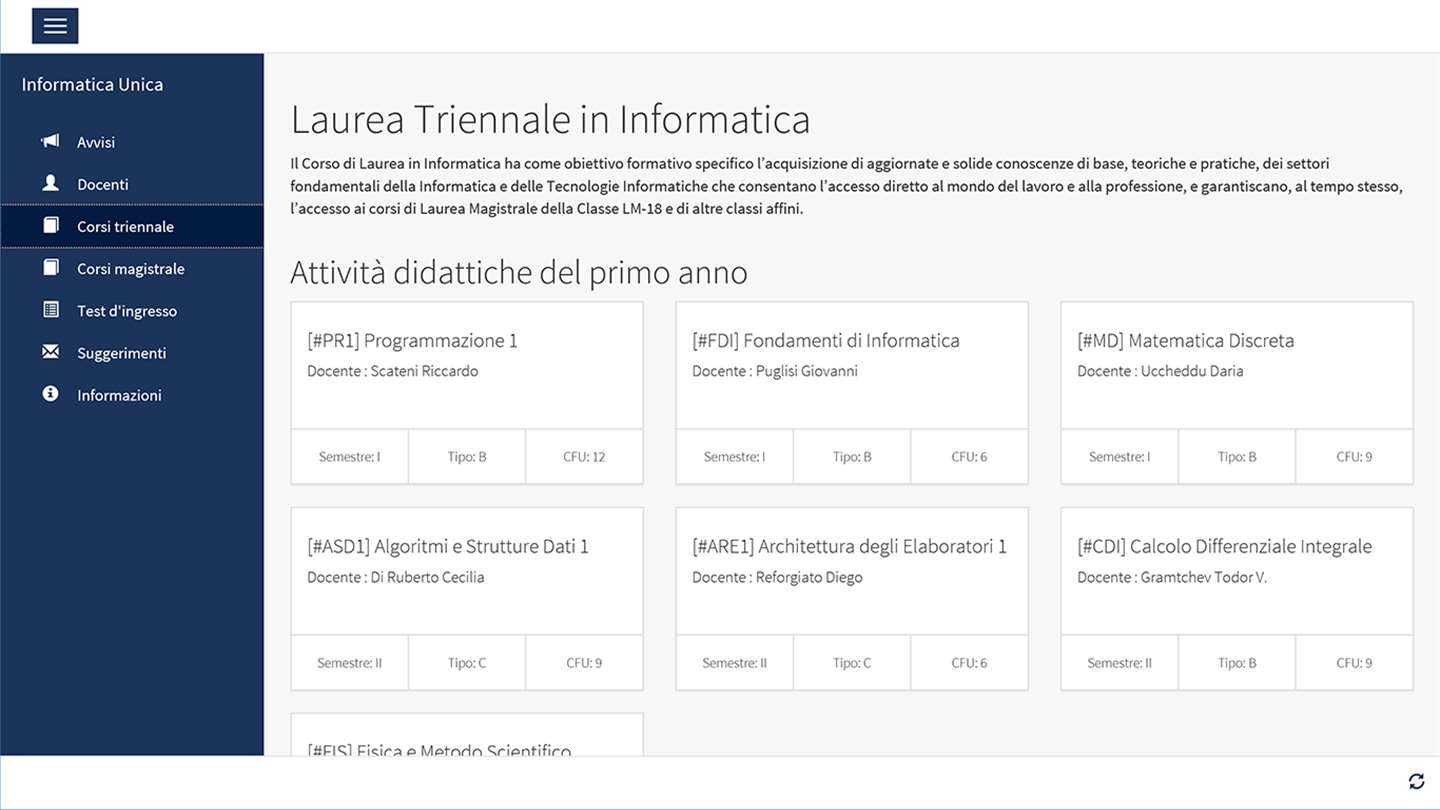
Task: Click the Test d'ingresso list icon
Action: click(x=51, y=309)
